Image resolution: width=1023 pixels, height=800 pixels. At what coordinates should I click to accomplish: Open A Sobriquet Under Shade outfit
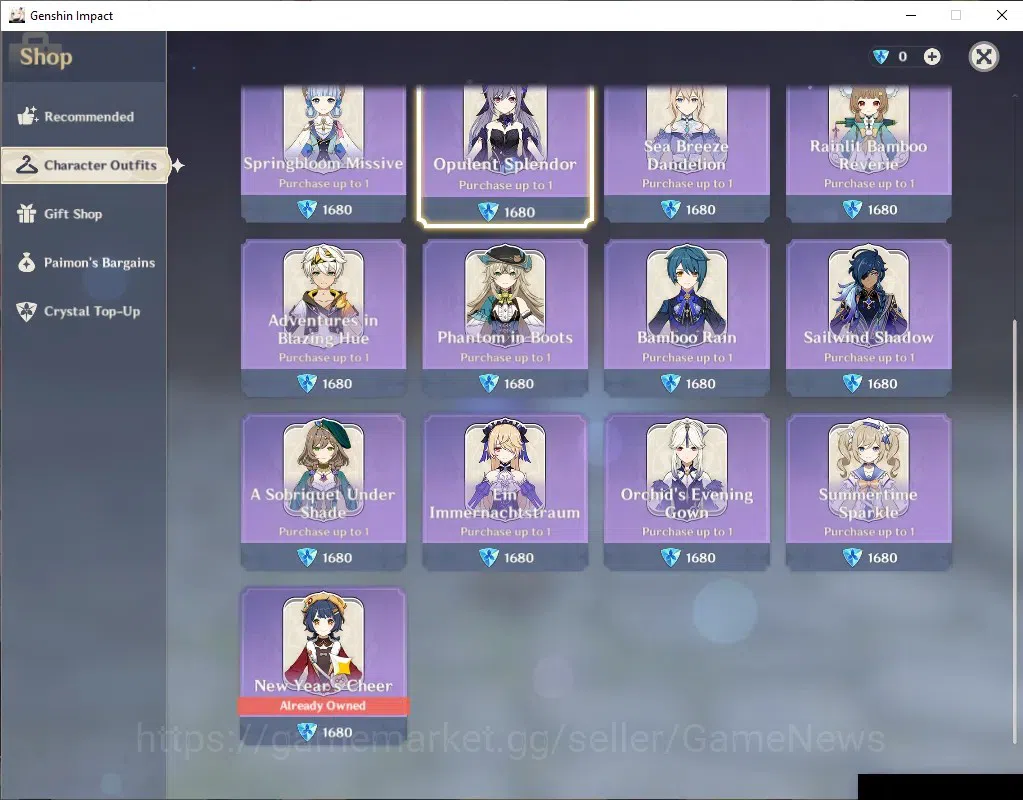pyautogui.click(x=324, y=492)
